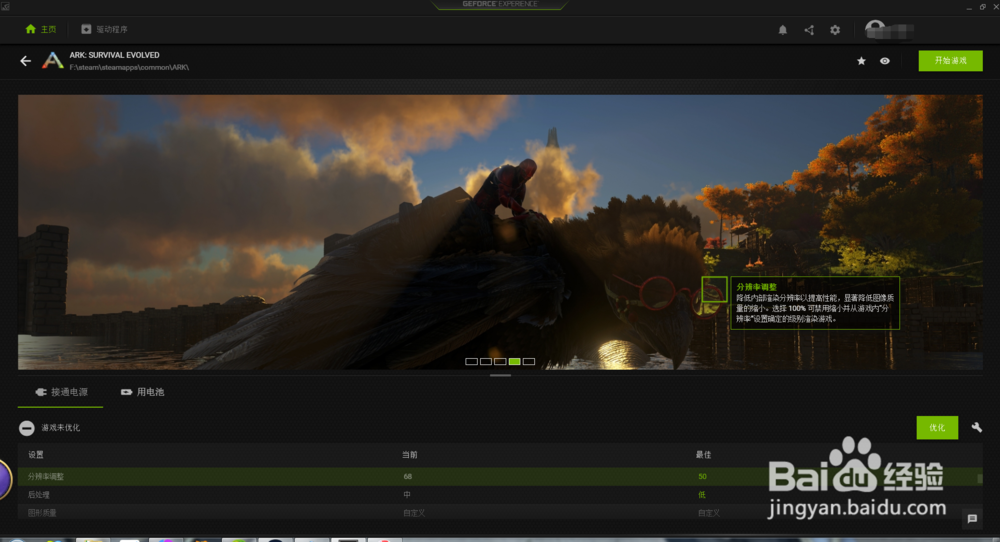Open the feedback chat icon at bottom right
This screenshot has height=542, width=1000.
pyautogui.click(x=972, y=518)
